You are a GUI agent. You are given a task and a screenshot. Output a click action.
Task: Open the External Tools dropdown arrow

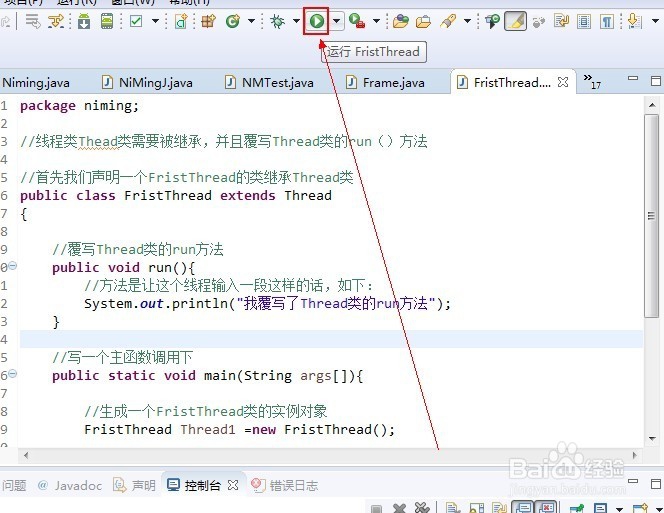[x=376, y=21]
